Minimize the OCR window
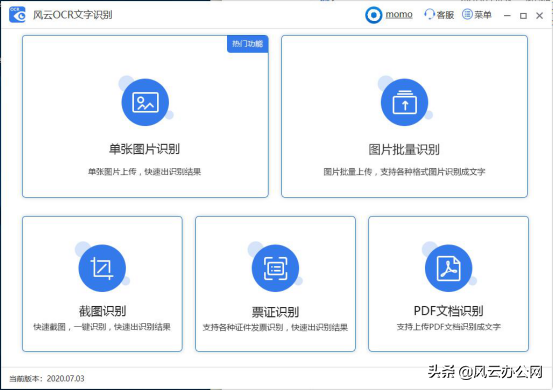This screenshot has height=390, width=554. click(x=507, y=16)
